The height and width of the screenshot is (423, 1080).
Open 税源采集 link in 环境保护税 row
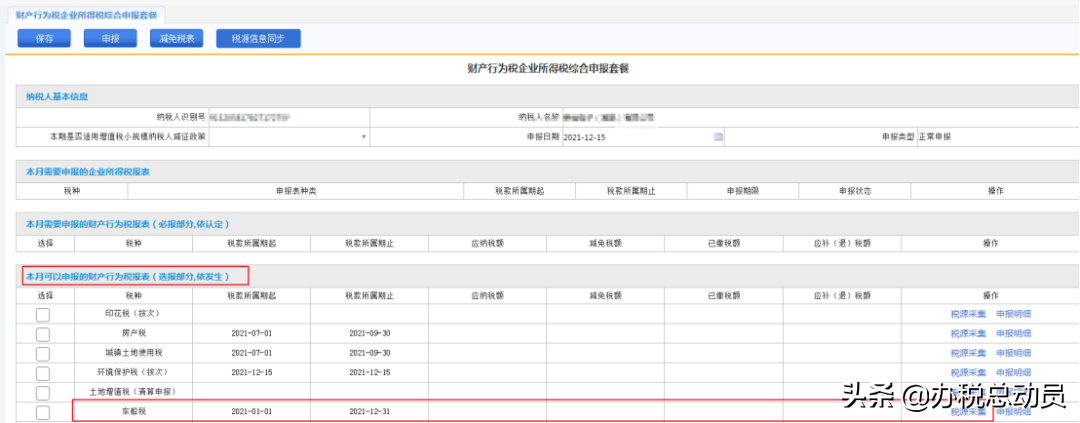[x=968, y=372]
